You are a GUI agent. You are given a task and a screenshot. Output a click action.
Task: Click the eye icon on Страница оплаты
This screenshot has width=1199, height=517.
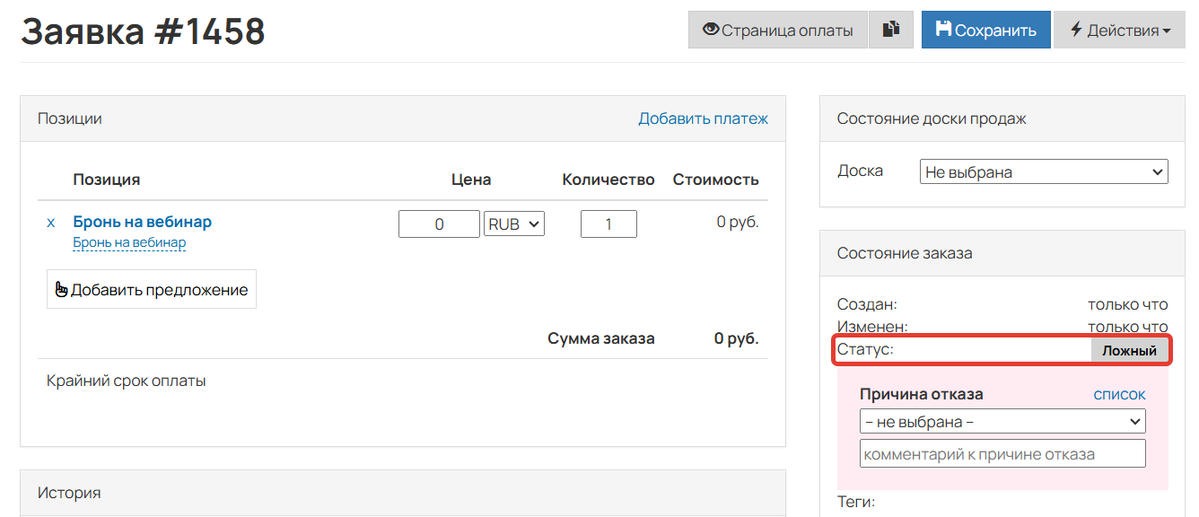tap(711, 30)
